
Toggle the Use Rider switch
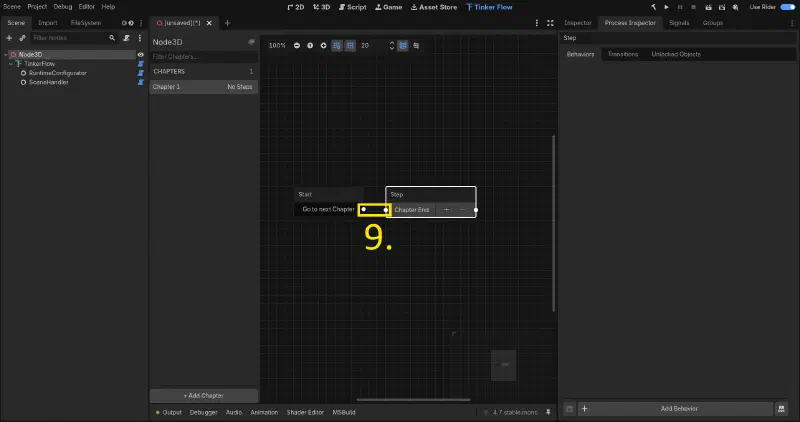click(788, 7)
